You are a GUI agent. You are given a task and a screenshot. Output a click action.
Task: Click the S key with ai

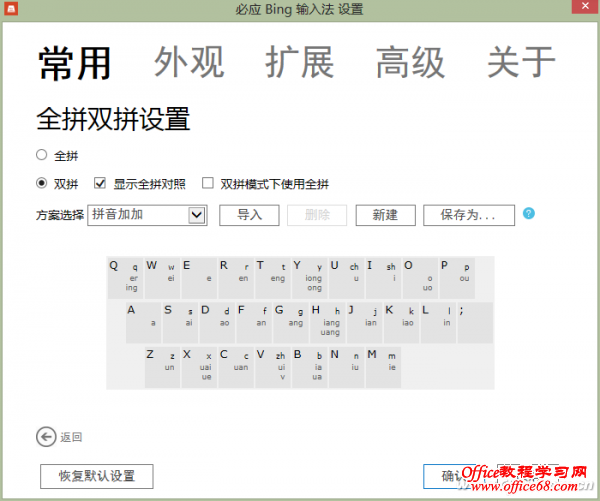(180, 323)
